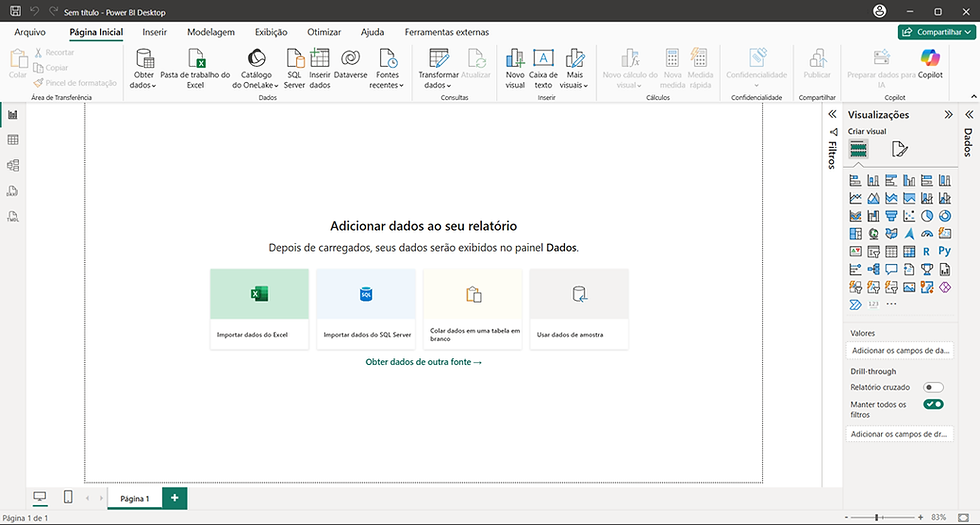Click Obter dados de outra fonte link
This screenshot has width=980, height=525.
click(424, 362)
